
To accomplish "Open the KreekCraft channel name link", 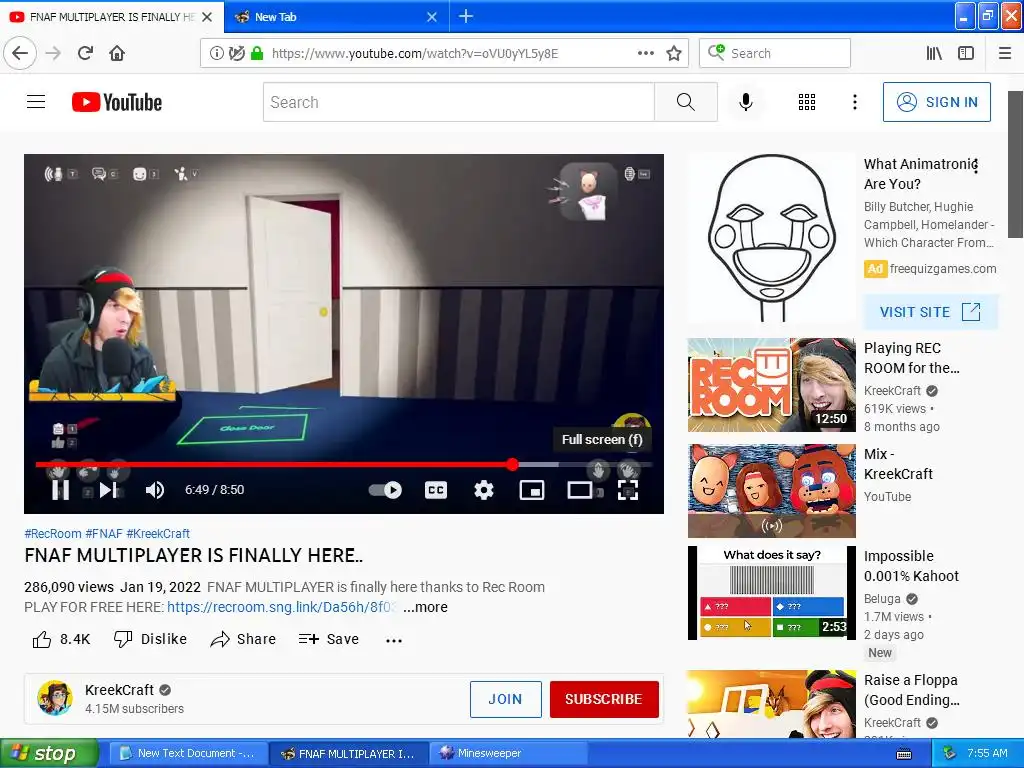I will tap(119, 690).
